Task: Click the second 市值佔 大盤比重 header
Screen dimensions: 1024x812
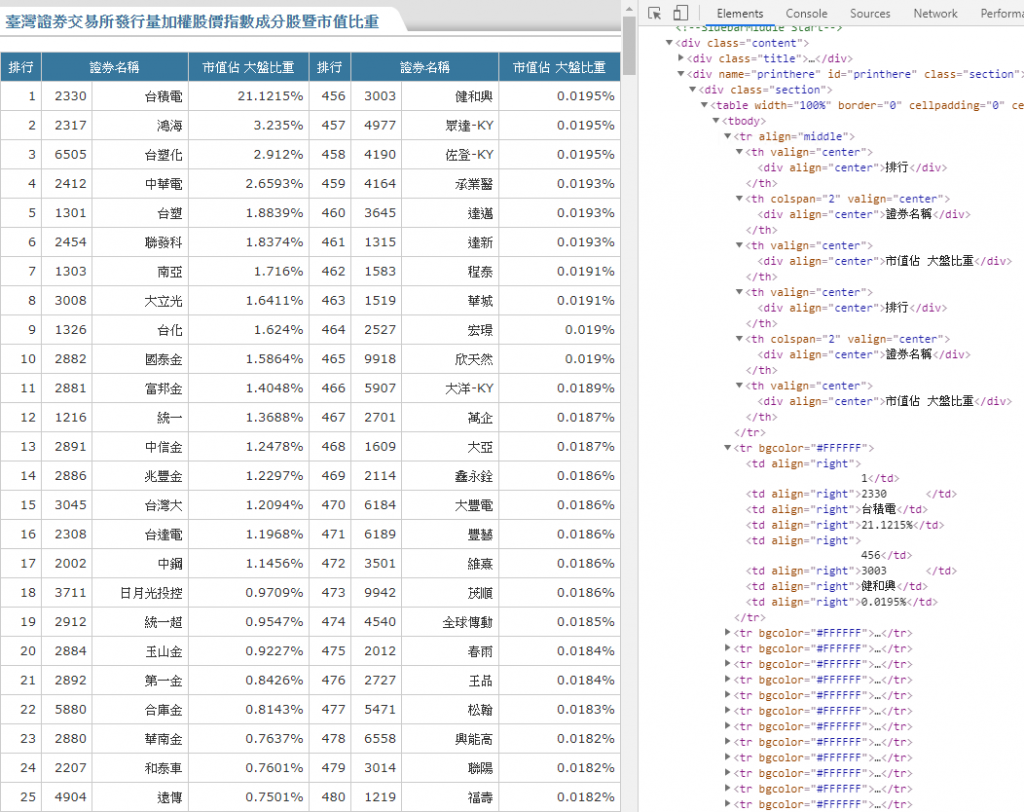Action: click(x=559, y=67)
